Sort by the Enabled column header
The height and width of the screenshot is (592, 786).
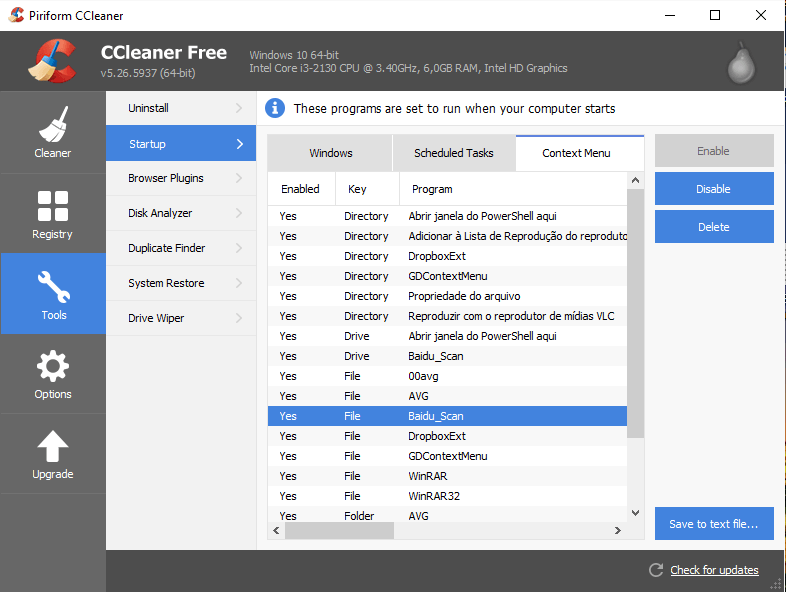click(301, 189)
